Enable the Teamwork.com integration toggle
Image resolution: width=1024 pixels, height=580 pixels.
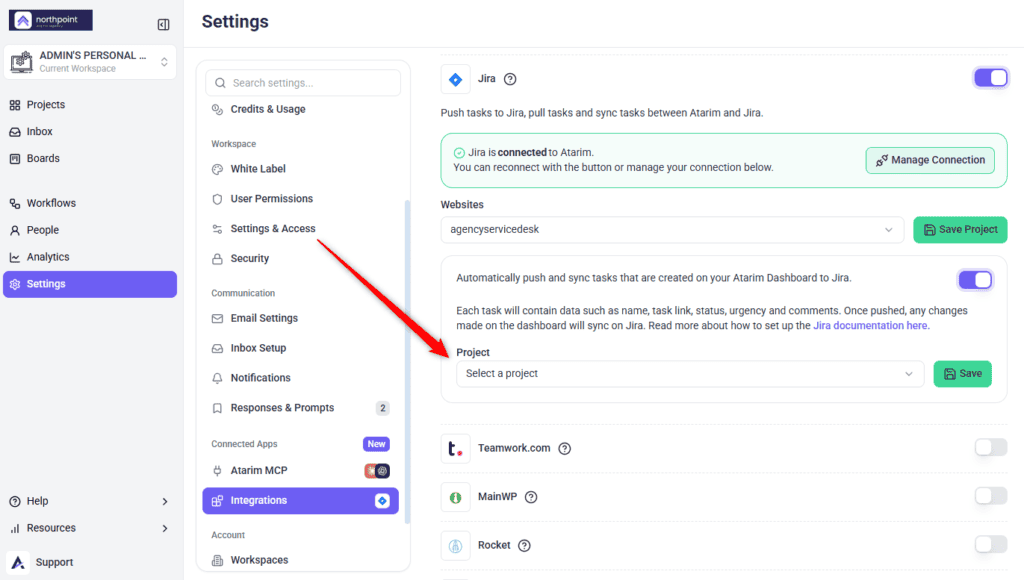tap(991, 447)
